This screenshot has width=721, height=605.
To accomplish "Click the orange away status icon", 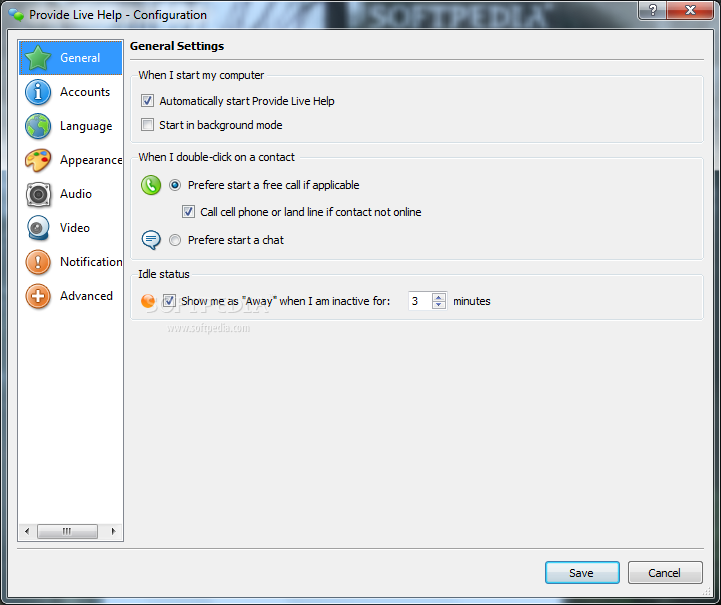I will pos(148,301).
